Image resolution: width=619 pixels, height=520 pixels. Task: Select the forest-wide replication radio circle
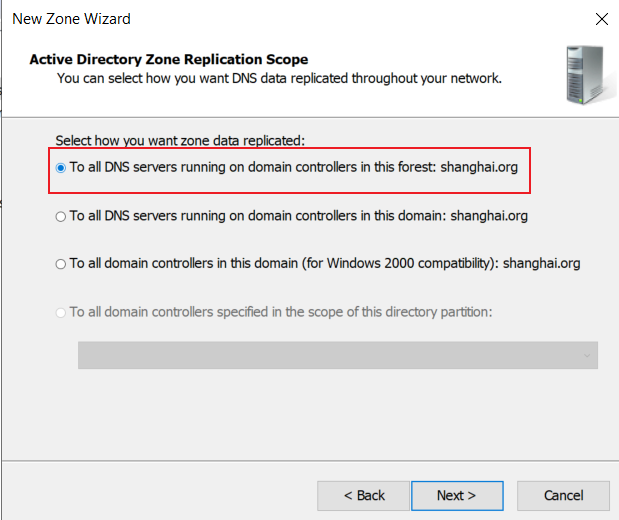point(61,168)
